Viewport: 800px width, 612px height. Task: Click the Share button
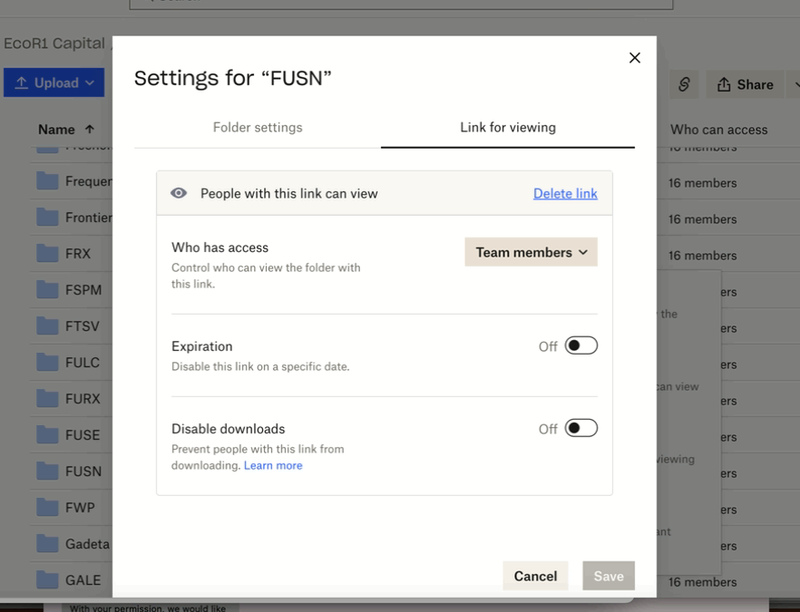click(746, 85)
